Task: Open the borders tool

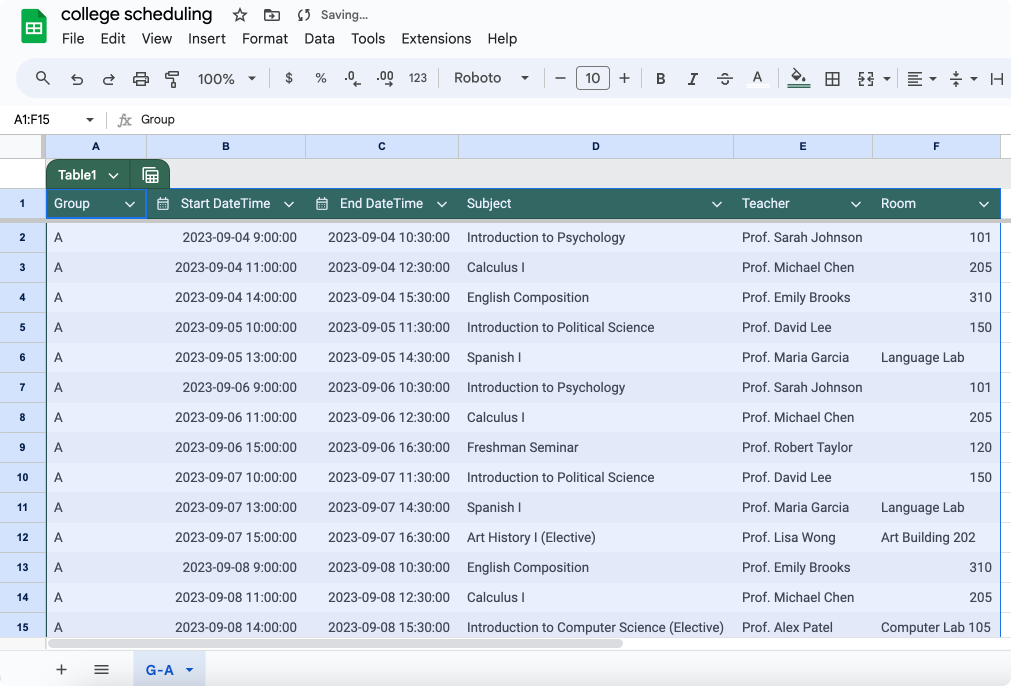Action: (832, 79)
